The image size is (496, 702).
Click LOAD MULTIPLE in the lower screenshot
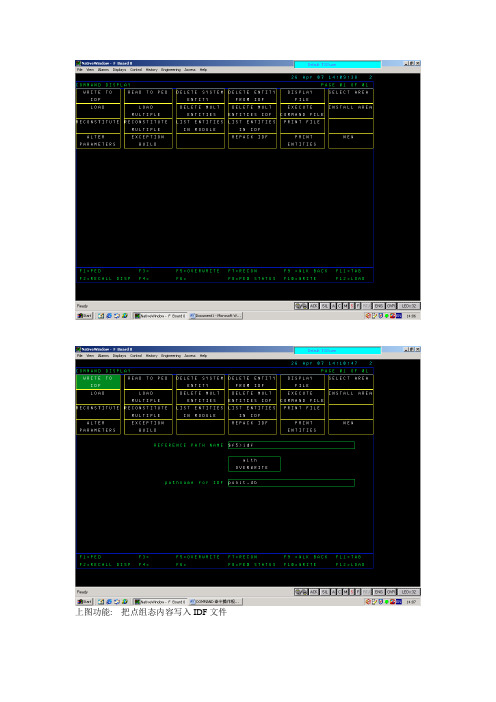148,397
